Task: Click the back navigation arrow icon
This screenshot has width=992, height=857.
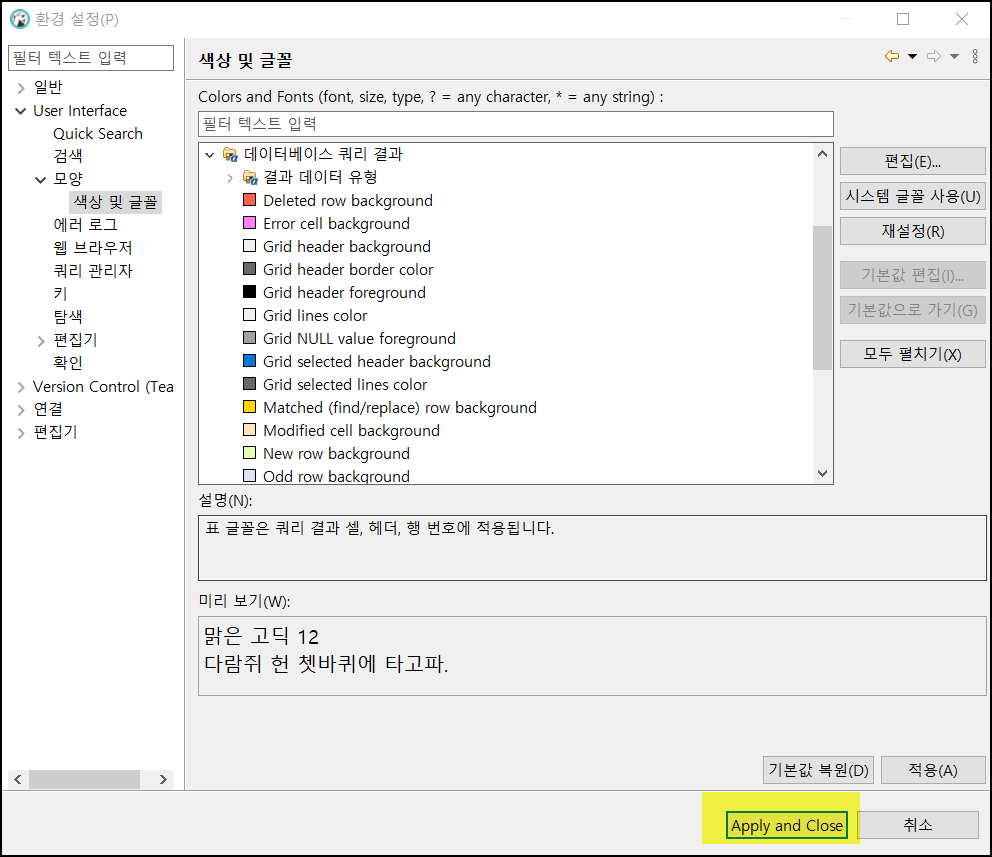Action: click(892, 56)
